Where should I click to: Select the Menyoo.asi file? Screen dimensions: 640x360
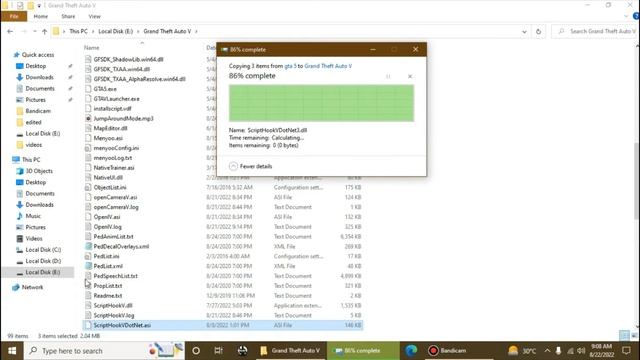pos(108,138)
